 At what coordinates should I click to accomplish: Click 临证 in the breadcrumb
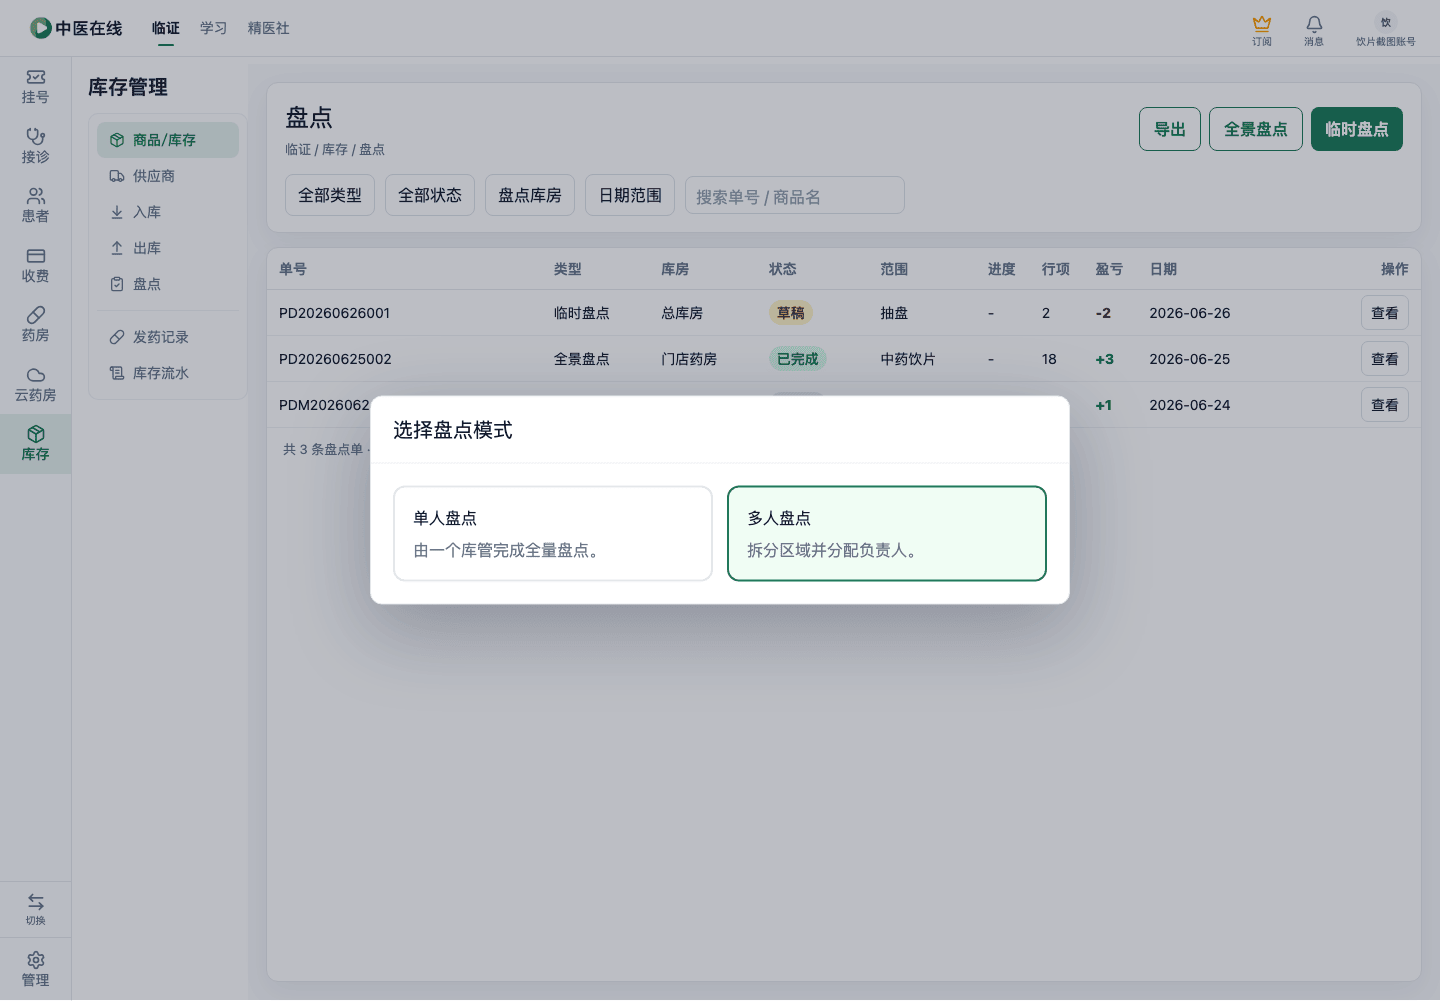click(298, 149)
